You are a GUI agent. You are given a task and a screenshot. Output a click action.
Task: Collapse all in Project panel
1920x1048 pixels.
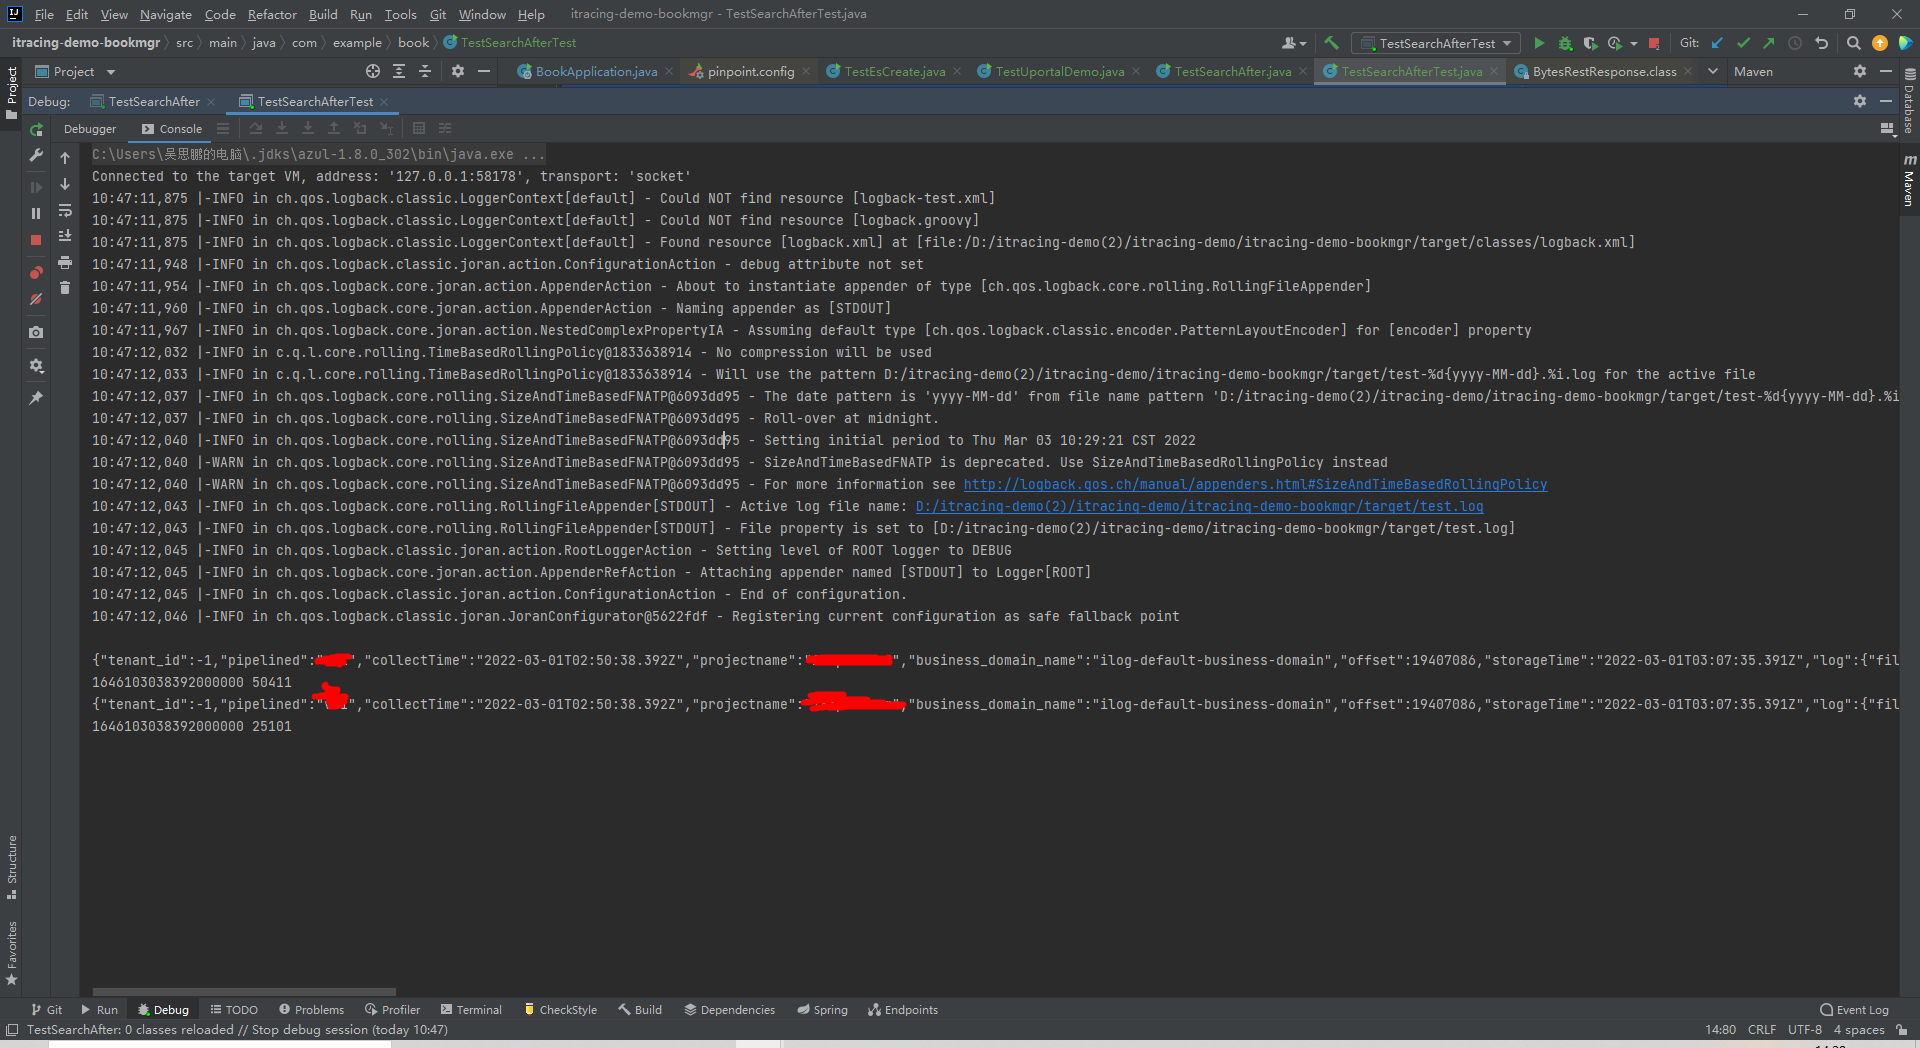pos(425,71)
